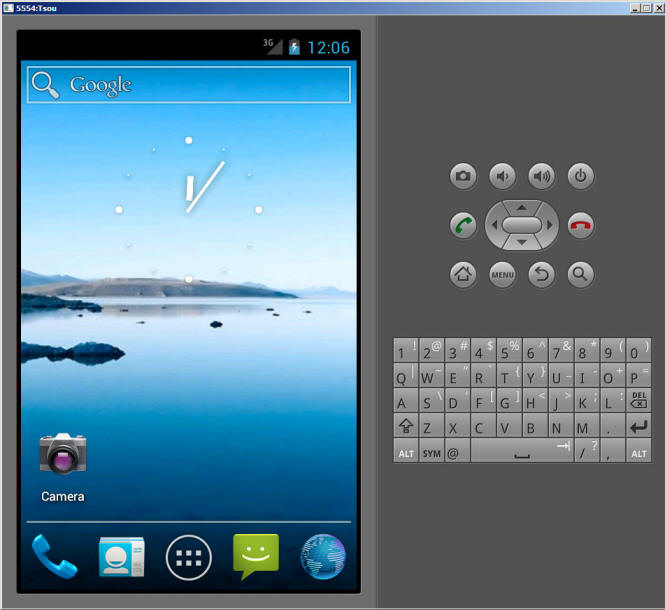Click the N key on keyboard
This screenshot has height=610, width=665.
pyautogui.click(x=561, y=425)
